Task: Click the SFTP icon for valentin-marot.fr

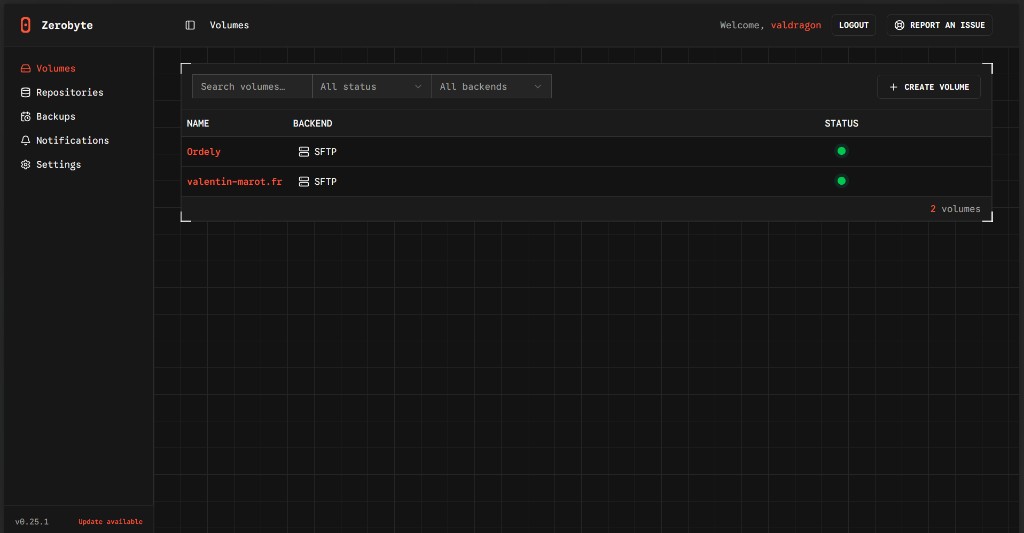Action: click(x=304, y=182)
